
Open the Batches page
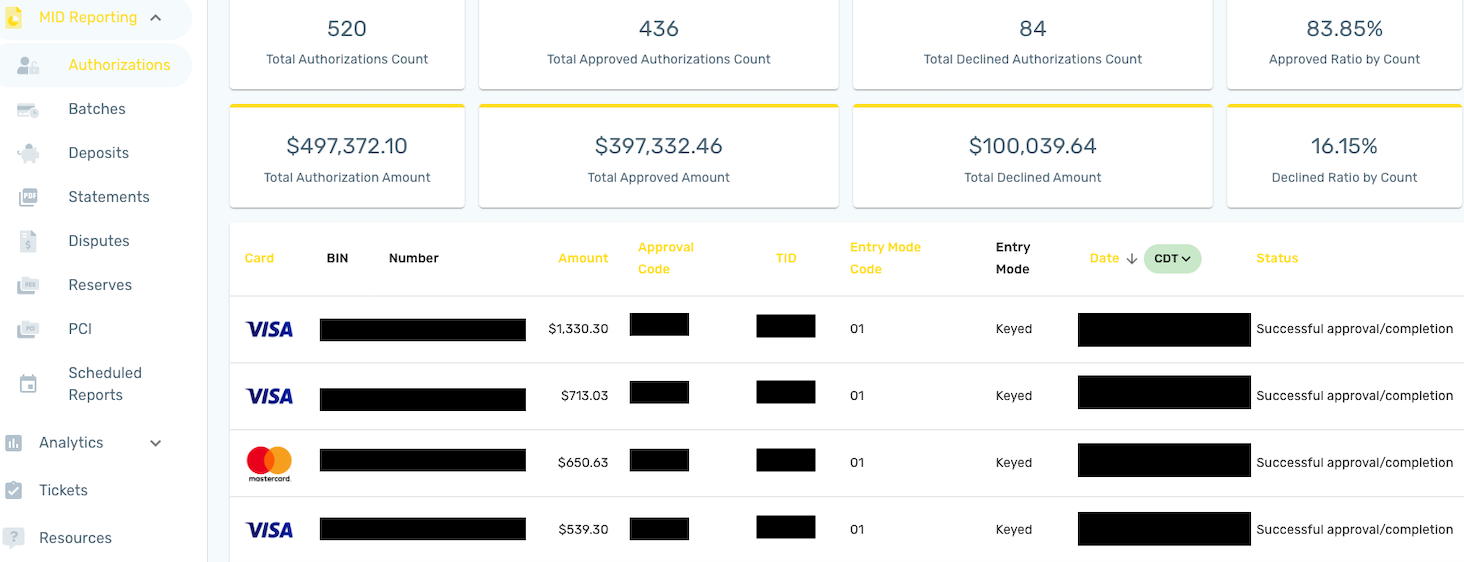(x=97, y=109)
